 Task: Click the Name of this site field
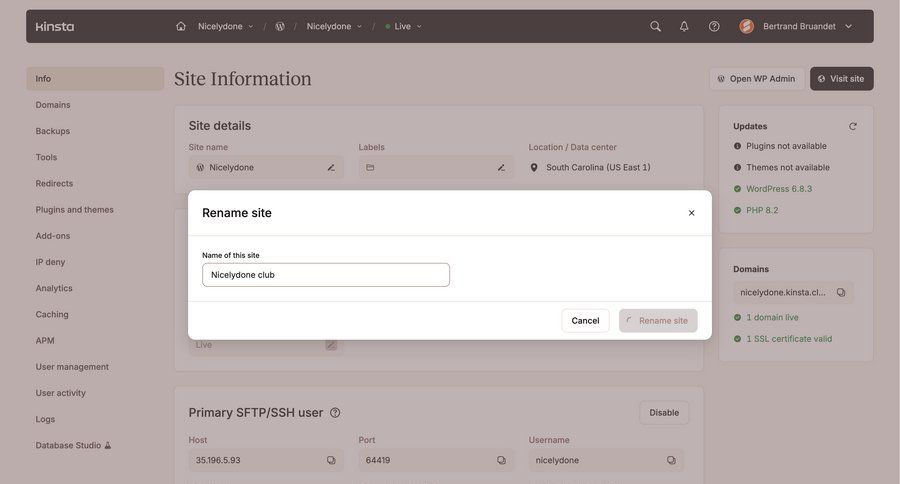[x=326, y=275]
